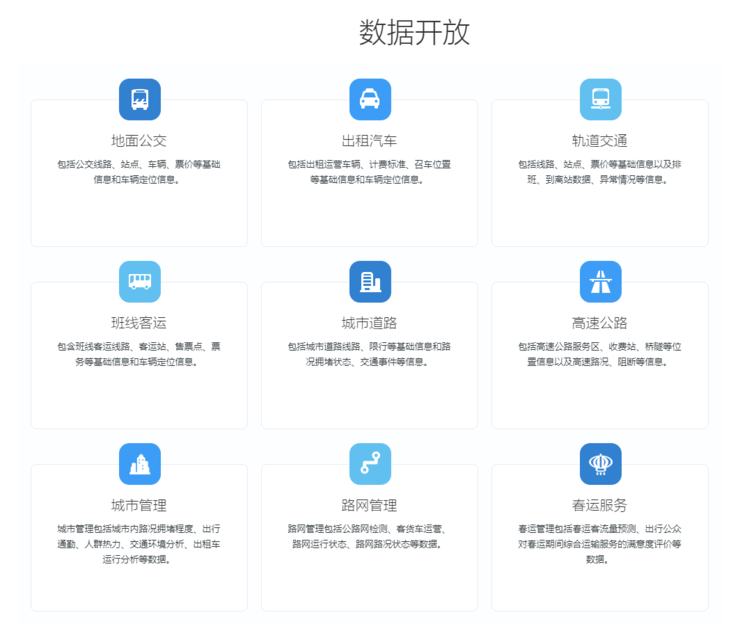Open the 城市管理 title link
Viewport: 740px width, 624px height.
pyautogui.click(x=139, y=505)
